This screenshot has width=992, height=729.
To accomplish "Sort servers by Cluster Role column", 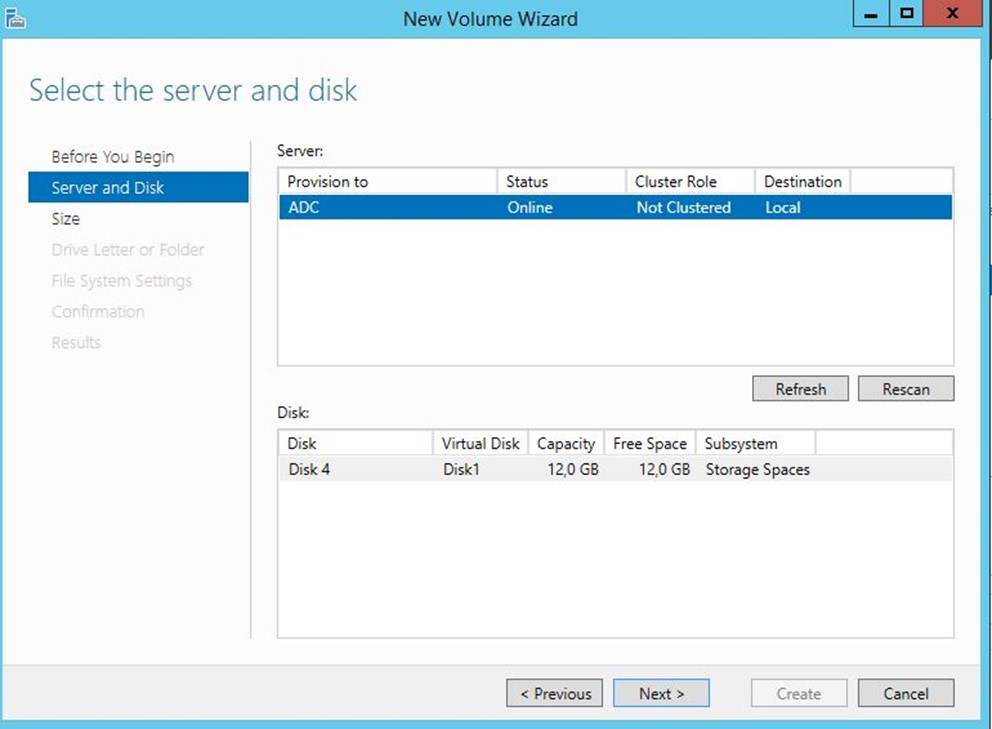I will [x=691, y=182].
